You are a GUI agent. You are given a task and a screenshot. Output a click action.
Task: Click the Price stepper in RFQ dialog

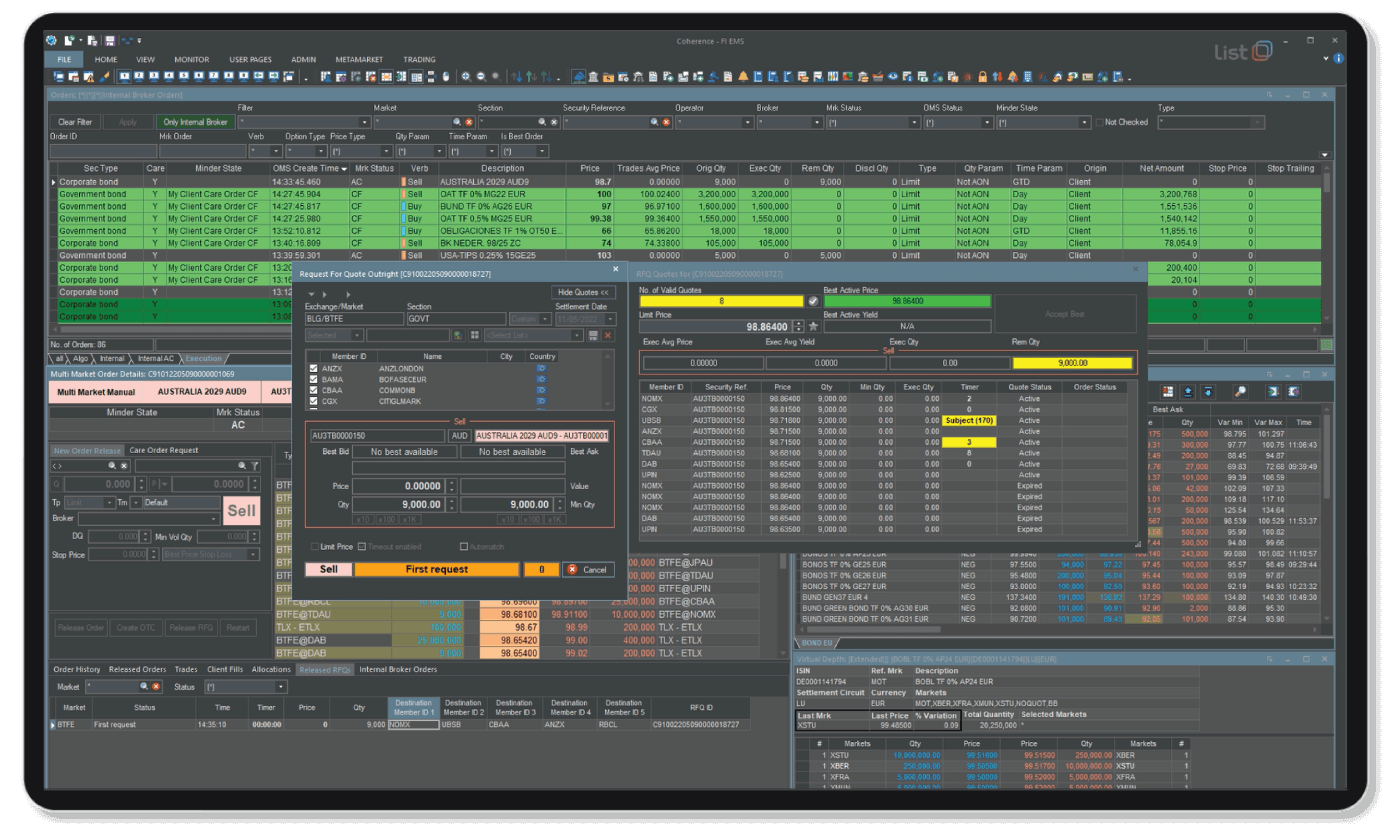point(450,486)
